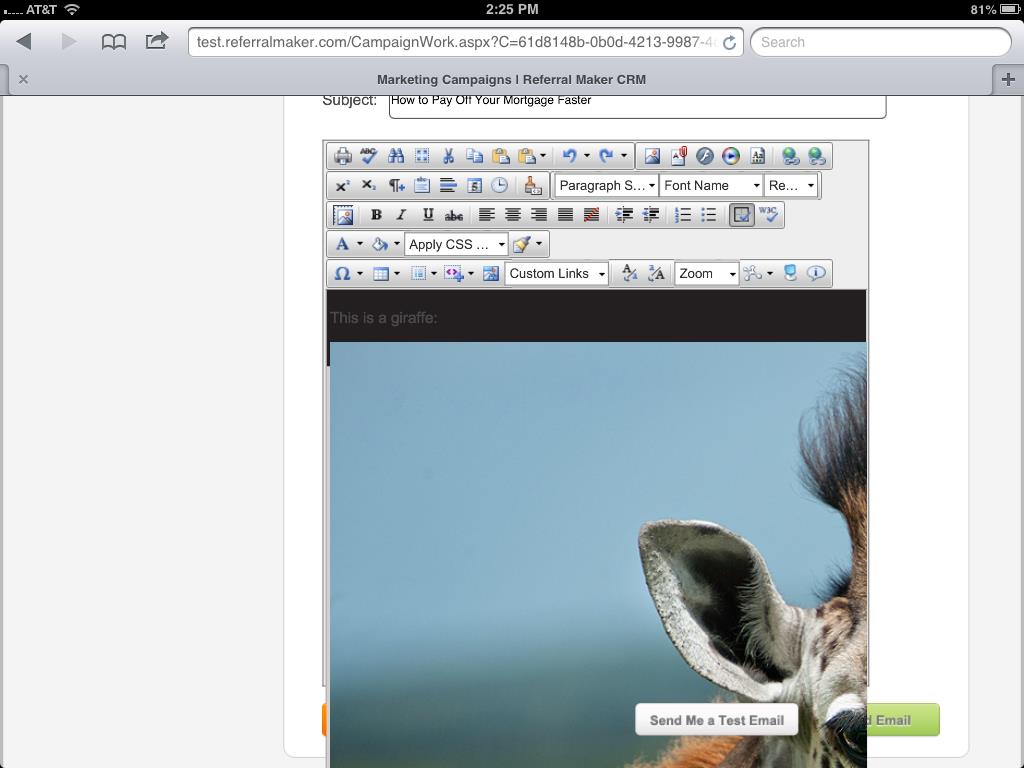Click the About editor info icon
Screen dimensions: 1024x768
point(816,274)
